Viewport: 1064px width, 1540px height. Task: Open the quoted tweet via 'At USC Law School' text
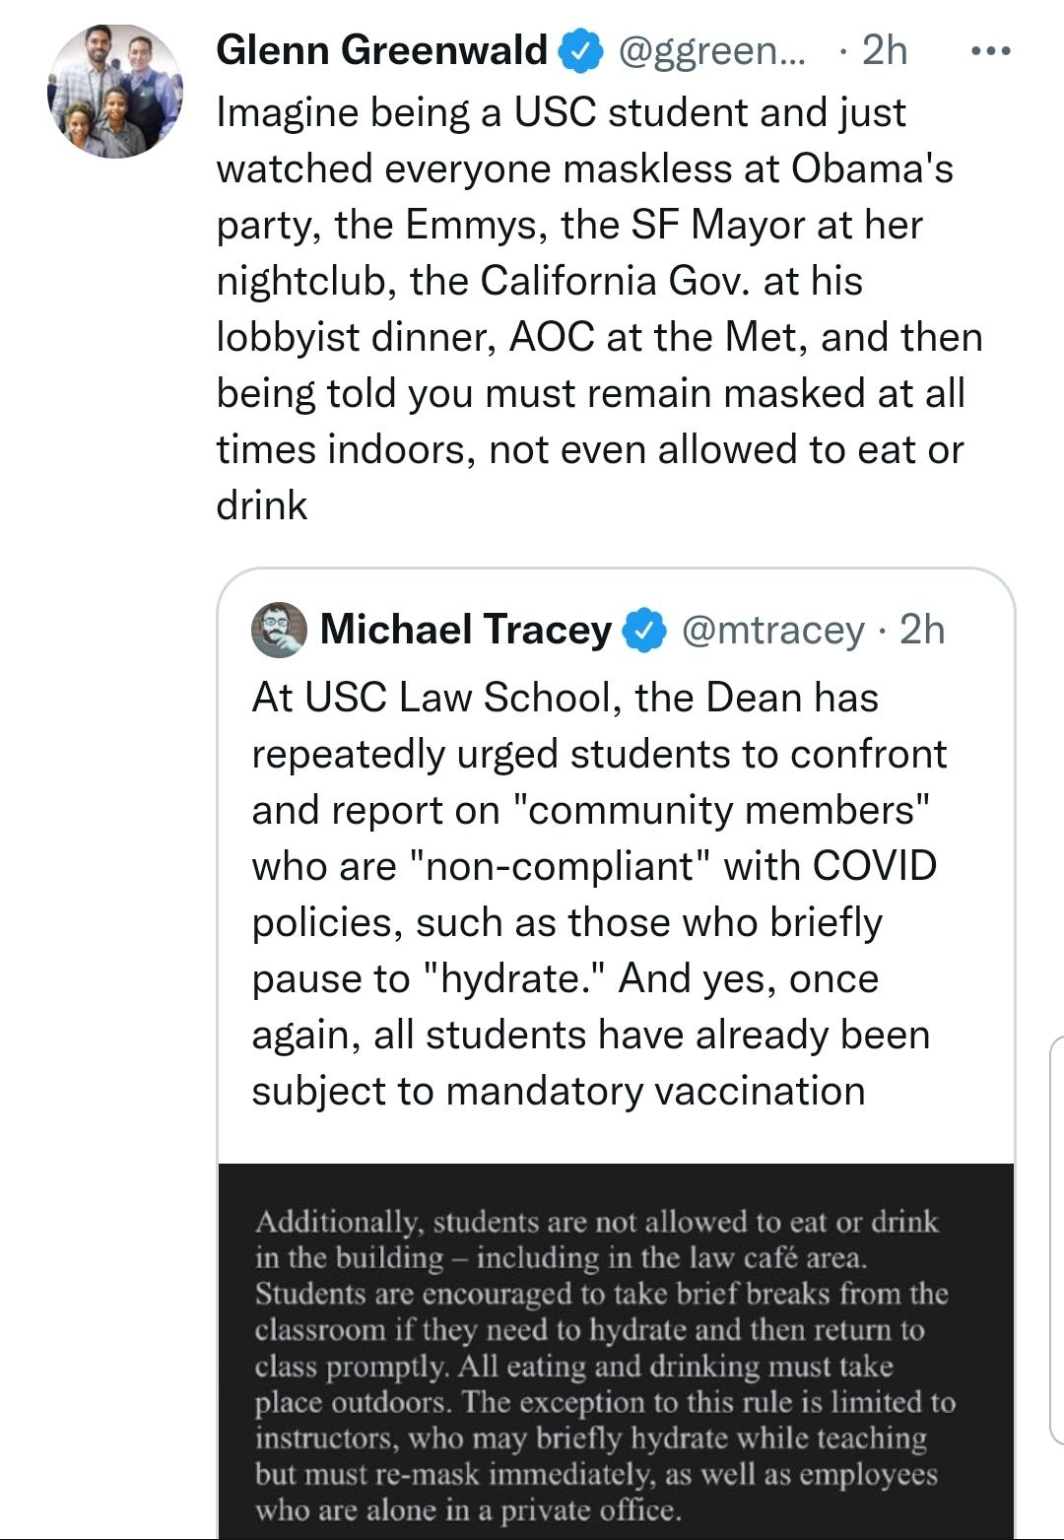click(x=564, y=697)
